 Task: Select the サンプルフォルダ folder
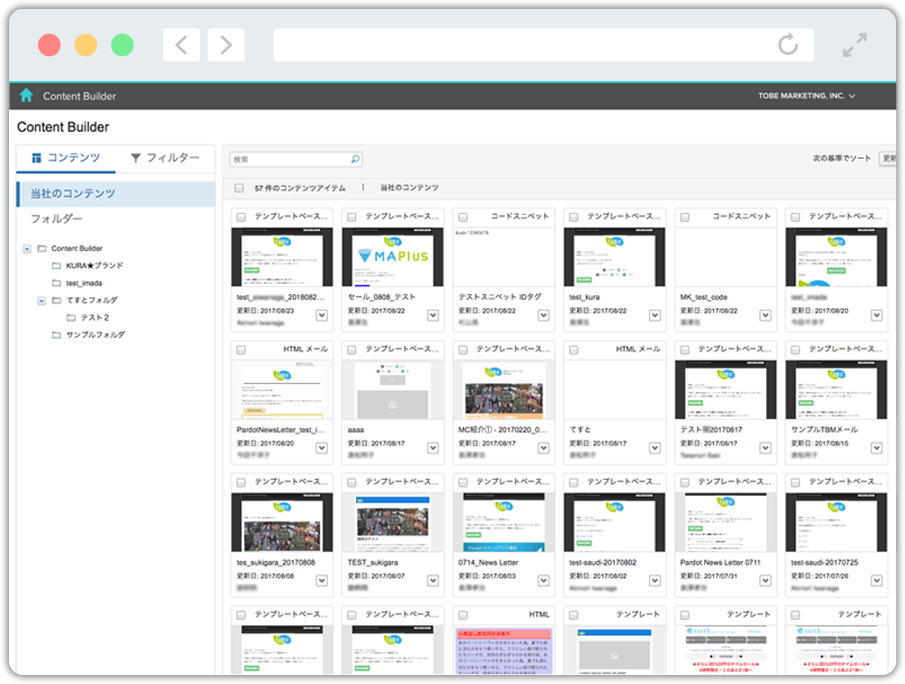coord(95,335)
